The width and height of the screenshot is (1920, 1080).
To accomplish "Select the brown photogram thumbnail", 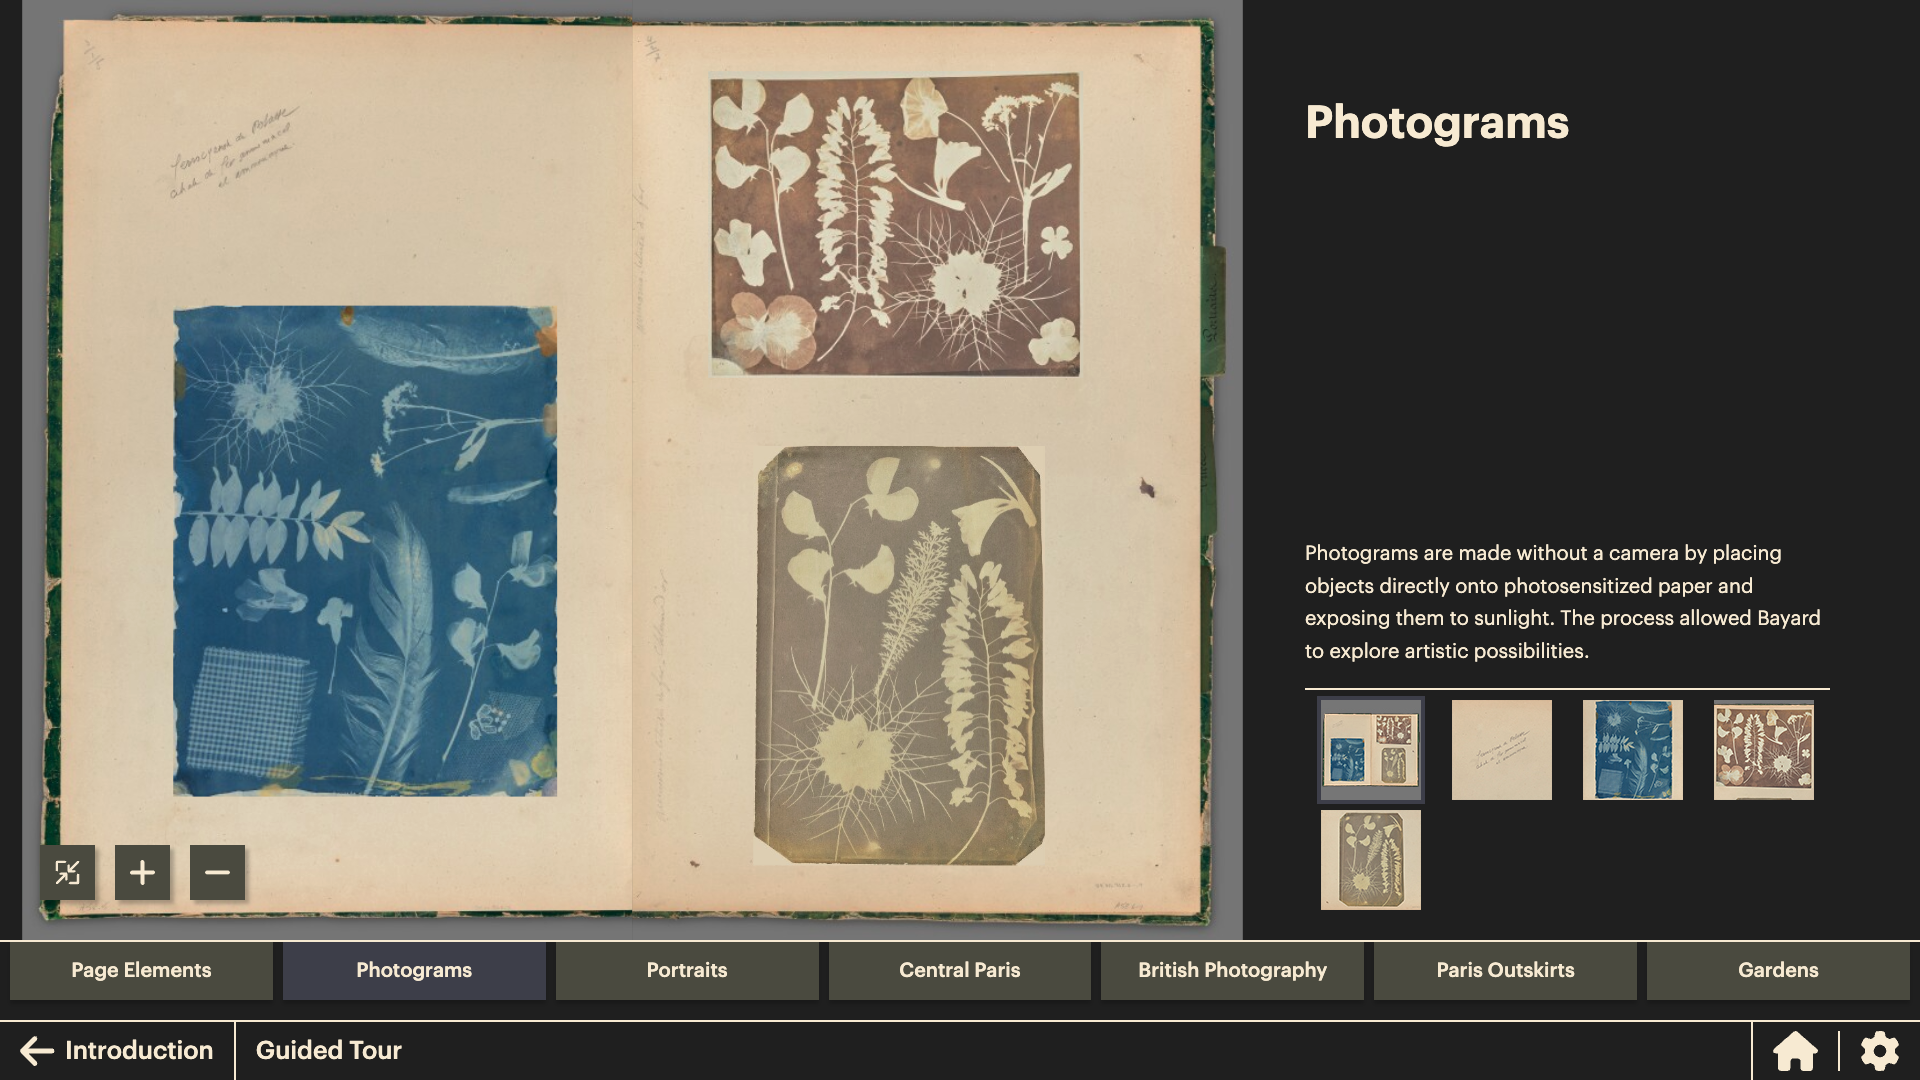I will 1764,750.
